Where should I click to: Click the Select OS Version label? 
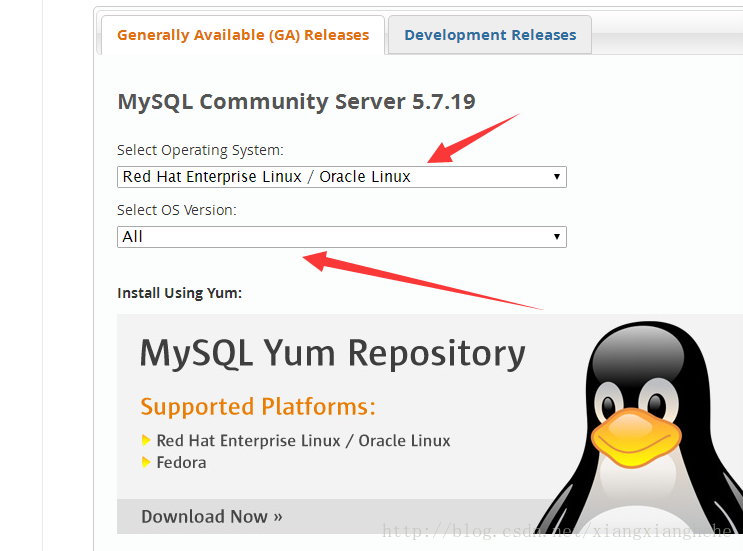point(177,210)
